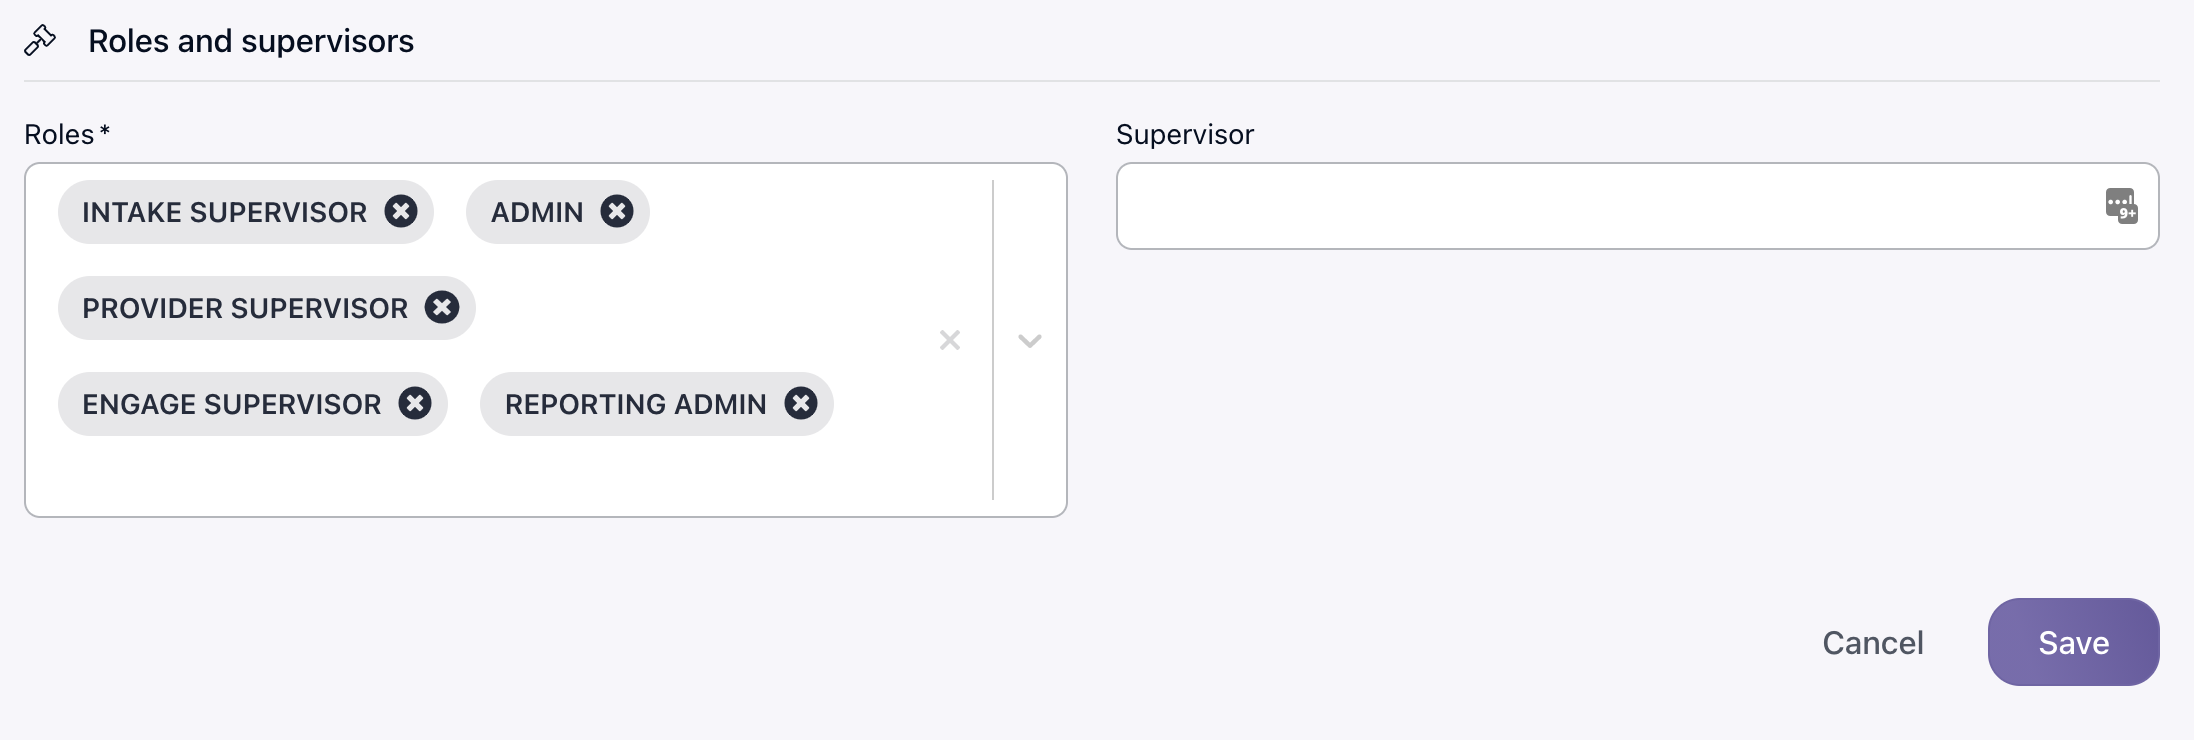This screenshot has width=2194, height=740.
Task: Focus the Supervisor input field
Action: point(1600,206)
